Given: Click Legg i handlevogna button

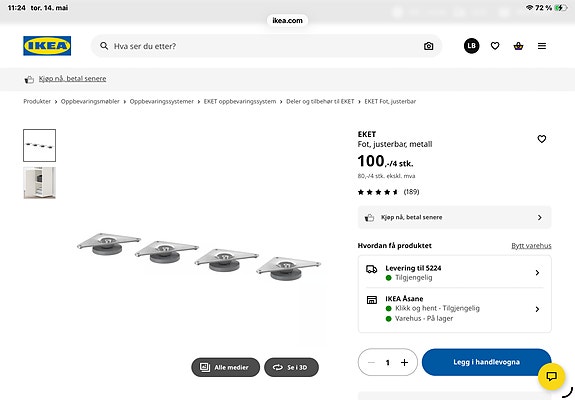Looking at the screenshot, I should 486,362.
